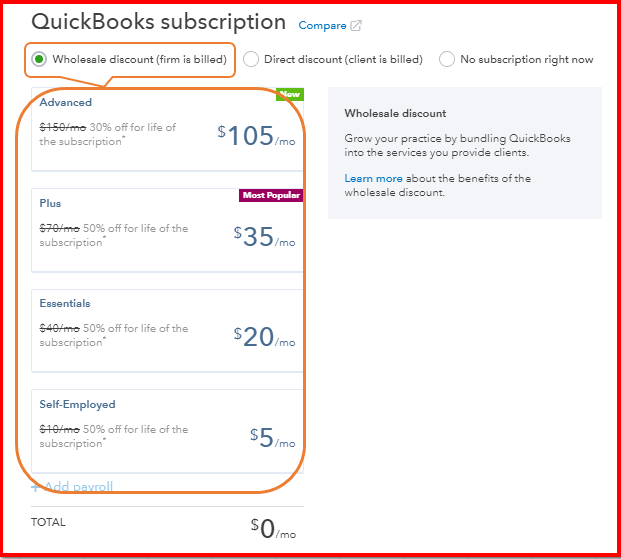Click the $20/mo Essentials price
Image resolution: width=621 pixels, height=559 pixels.
(x=264, y=337)
